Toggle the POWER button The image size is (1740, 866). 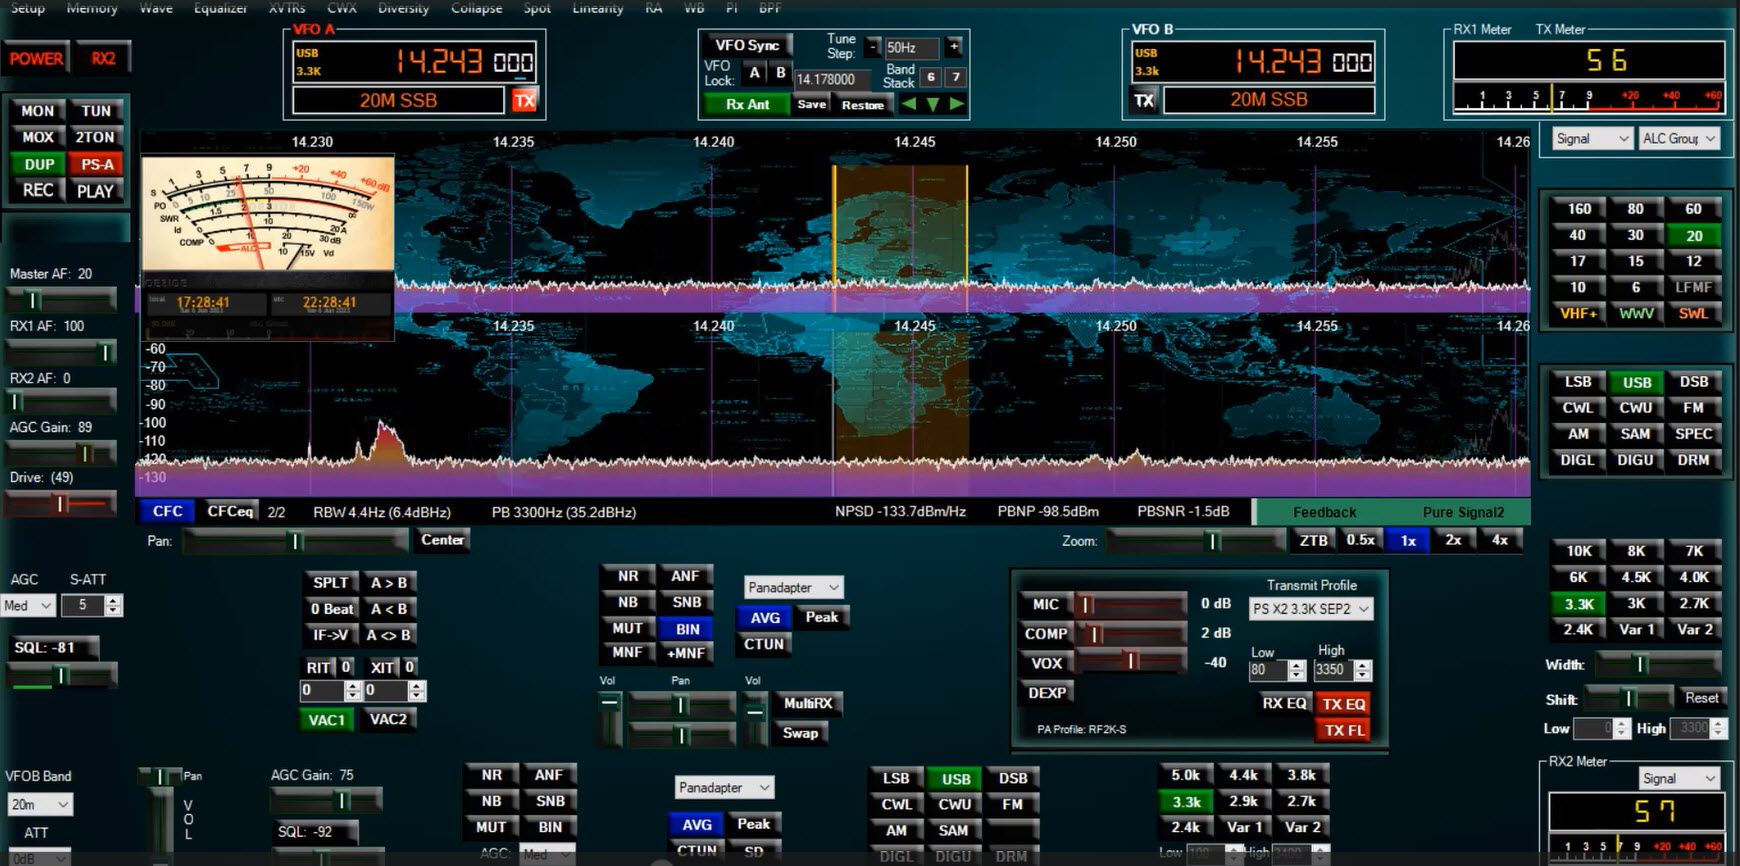click(x=37, y=59)
